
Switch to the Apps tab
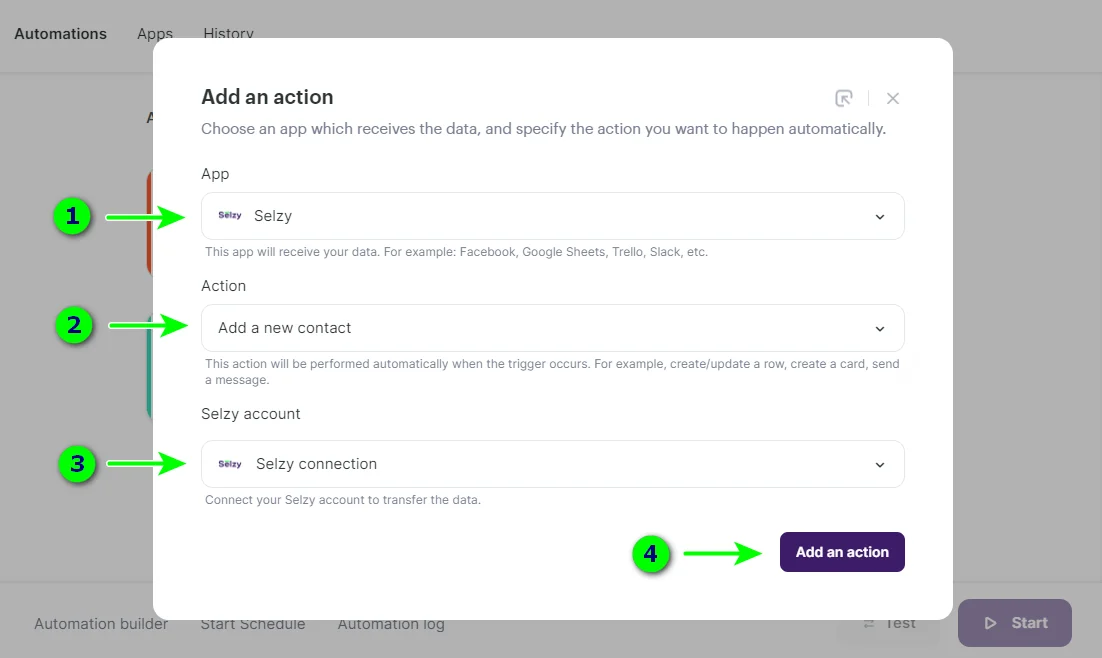coord(154,33)
